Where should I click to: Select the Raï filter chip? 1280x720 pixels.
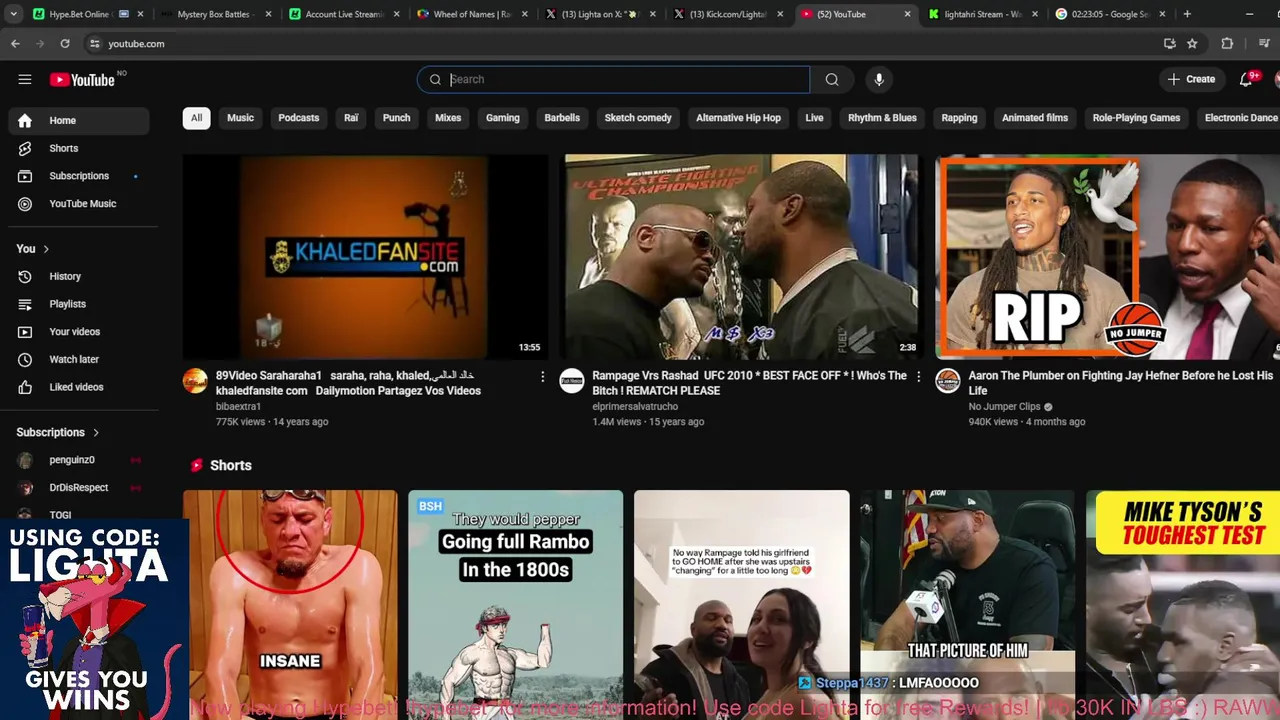[x=351, y=118]
